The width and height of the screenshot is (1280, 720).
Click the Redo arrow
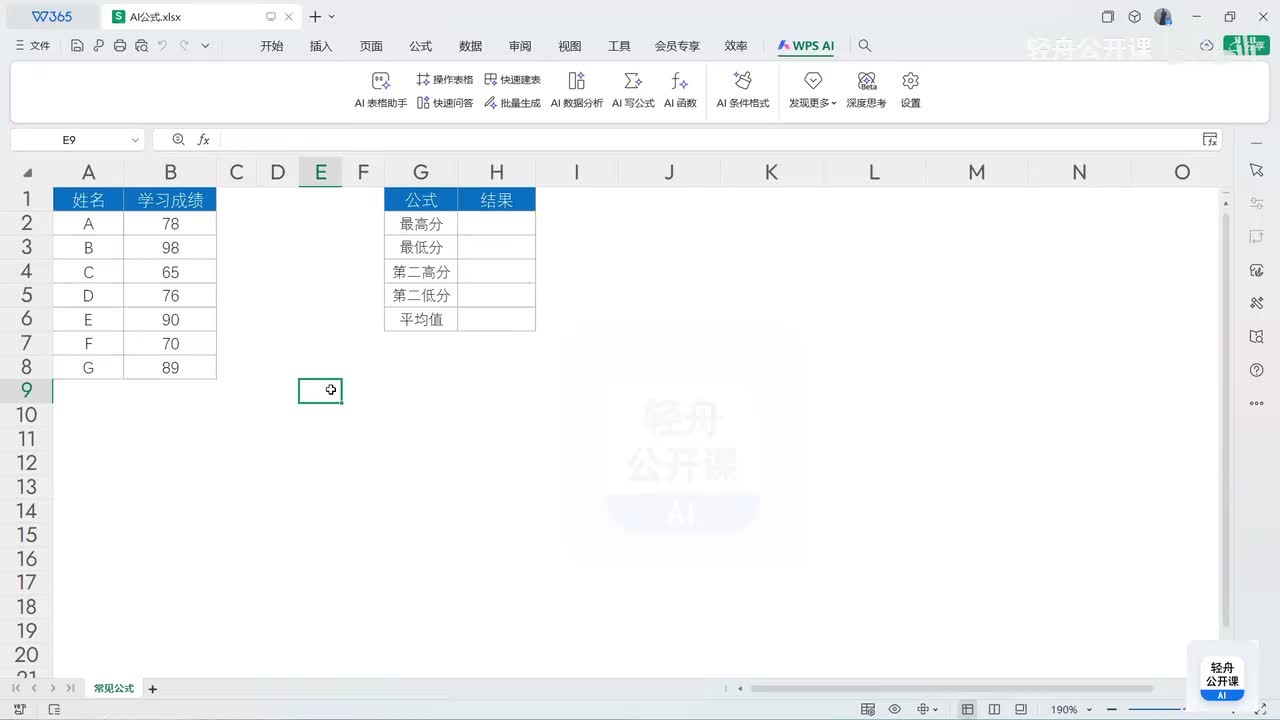(x=184, y=46)
